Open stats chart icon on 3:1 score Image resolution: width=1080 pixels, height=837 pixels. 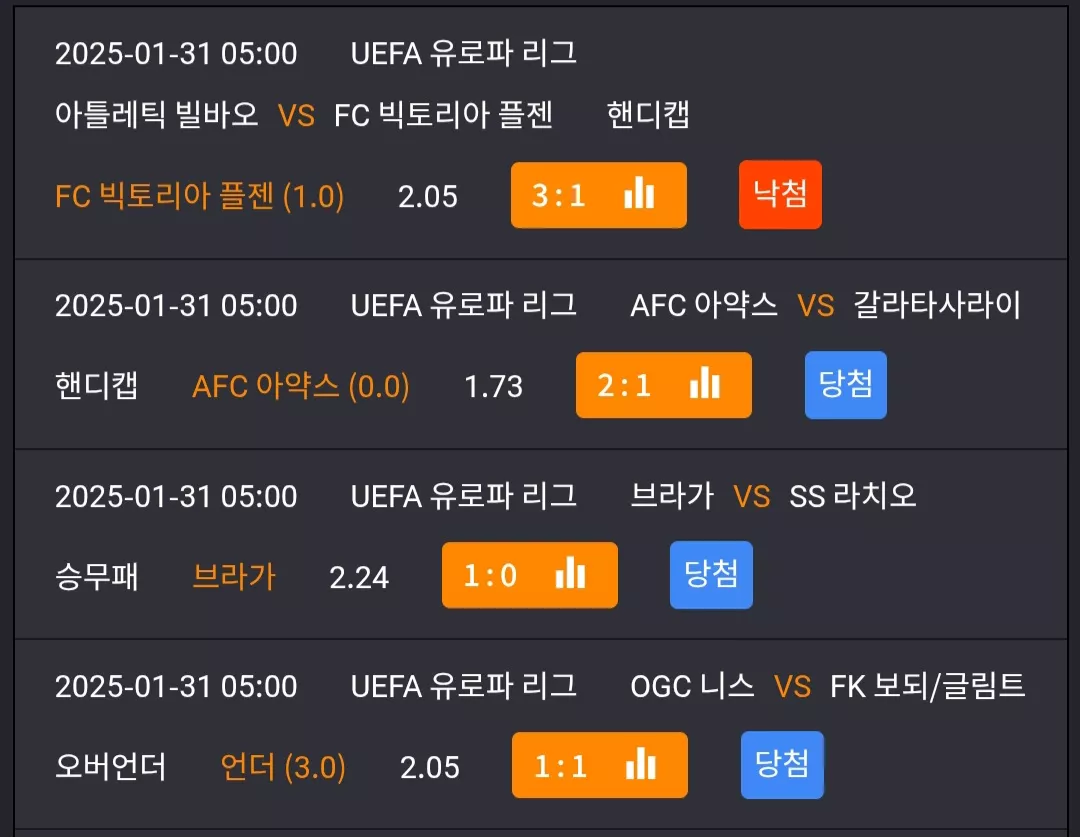(x=639, y=192)
